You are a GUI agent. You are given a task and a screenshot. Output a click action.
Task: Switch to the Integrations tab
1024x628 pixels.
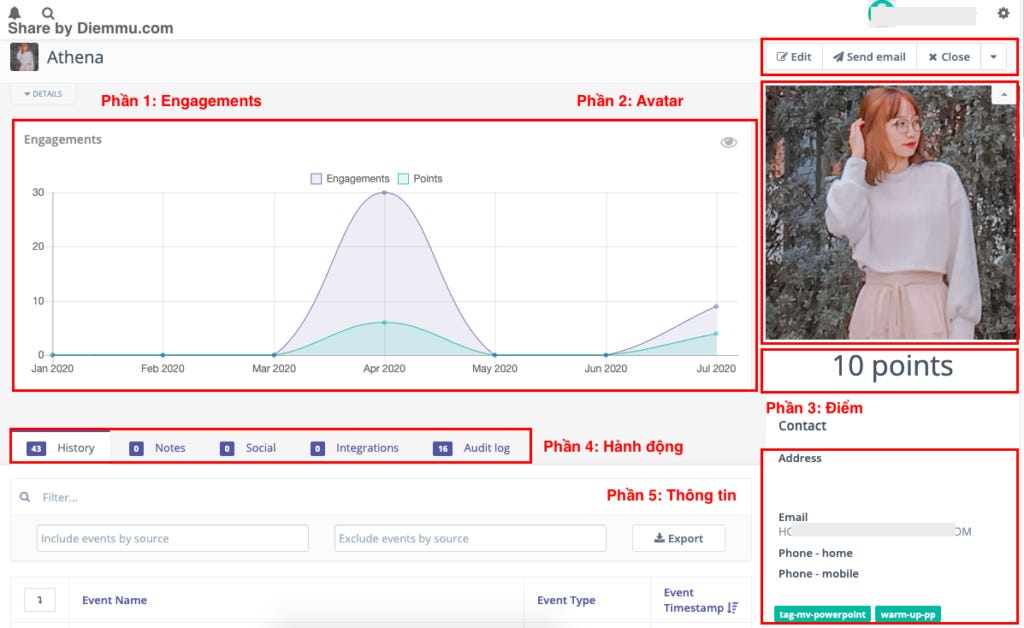click(355, 448)
